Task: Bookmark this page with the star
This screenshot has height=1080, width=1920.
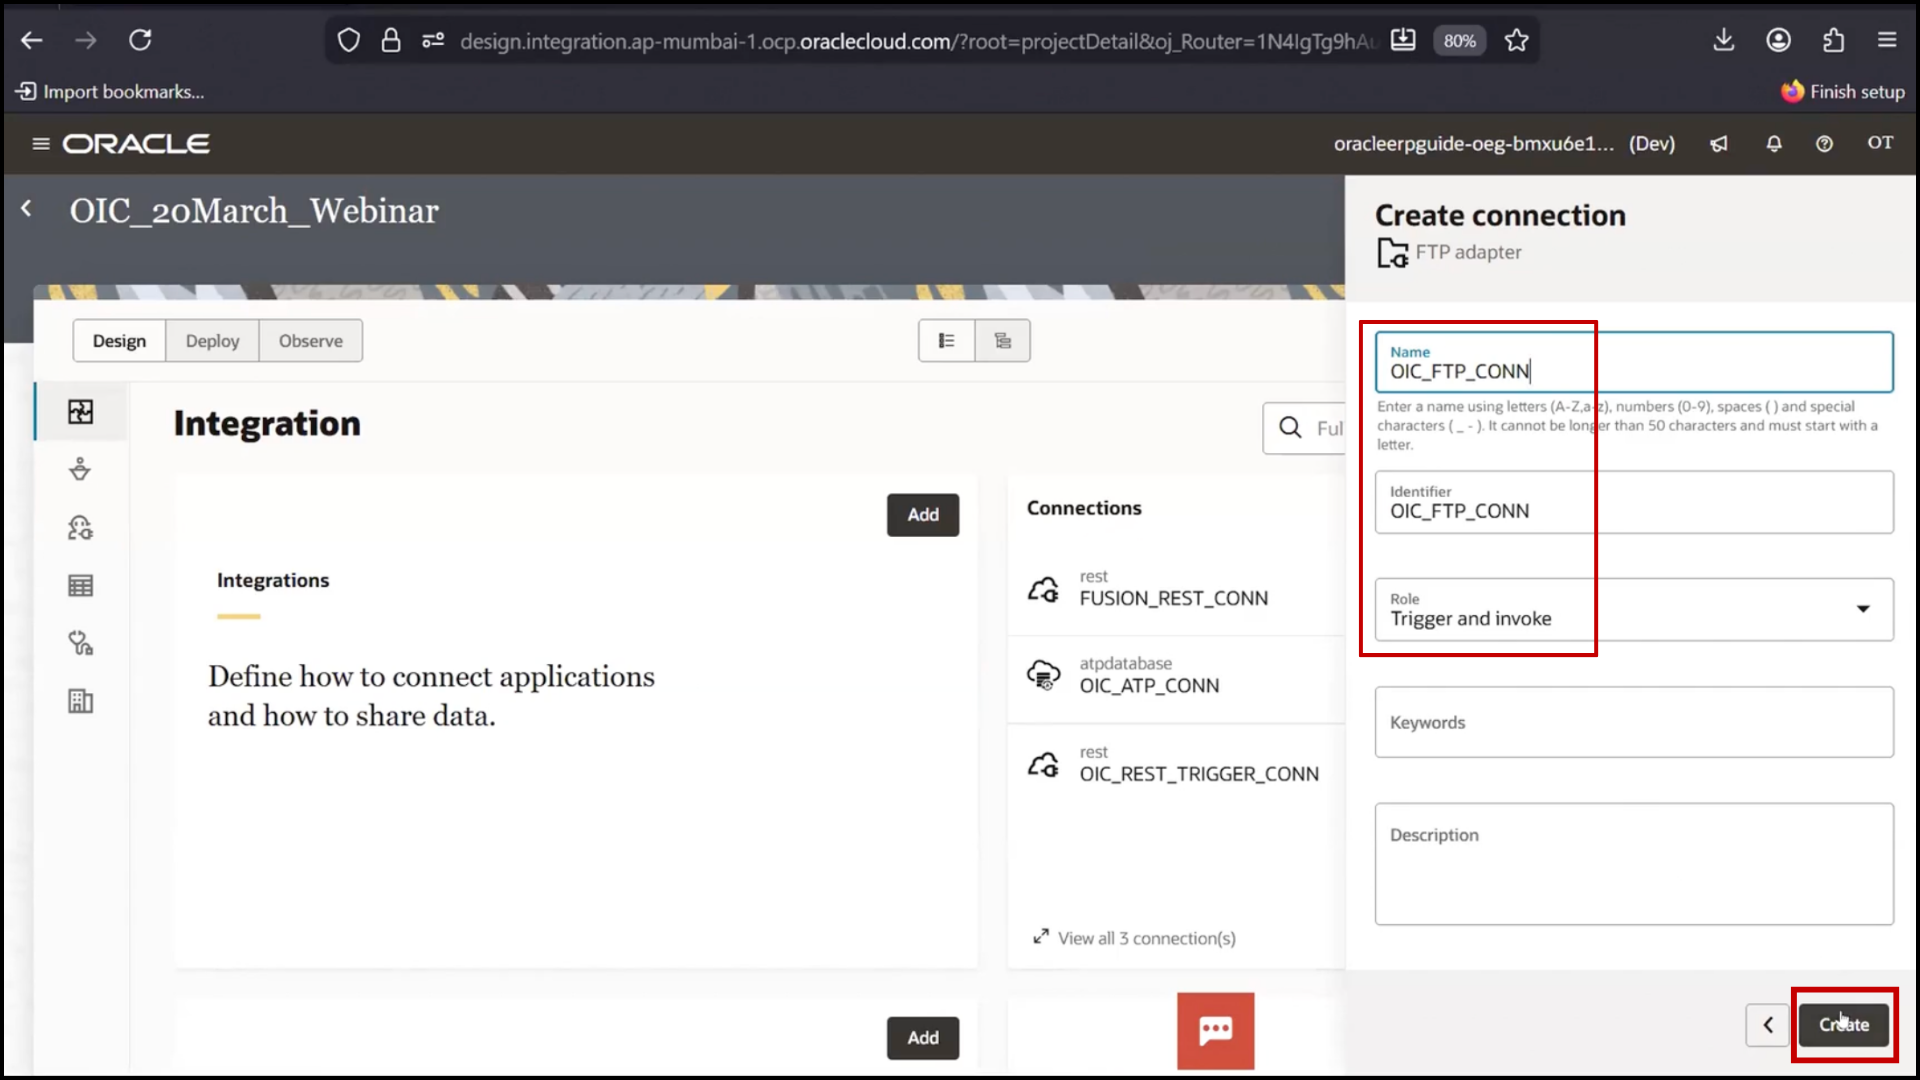Action: point(1517,40)
